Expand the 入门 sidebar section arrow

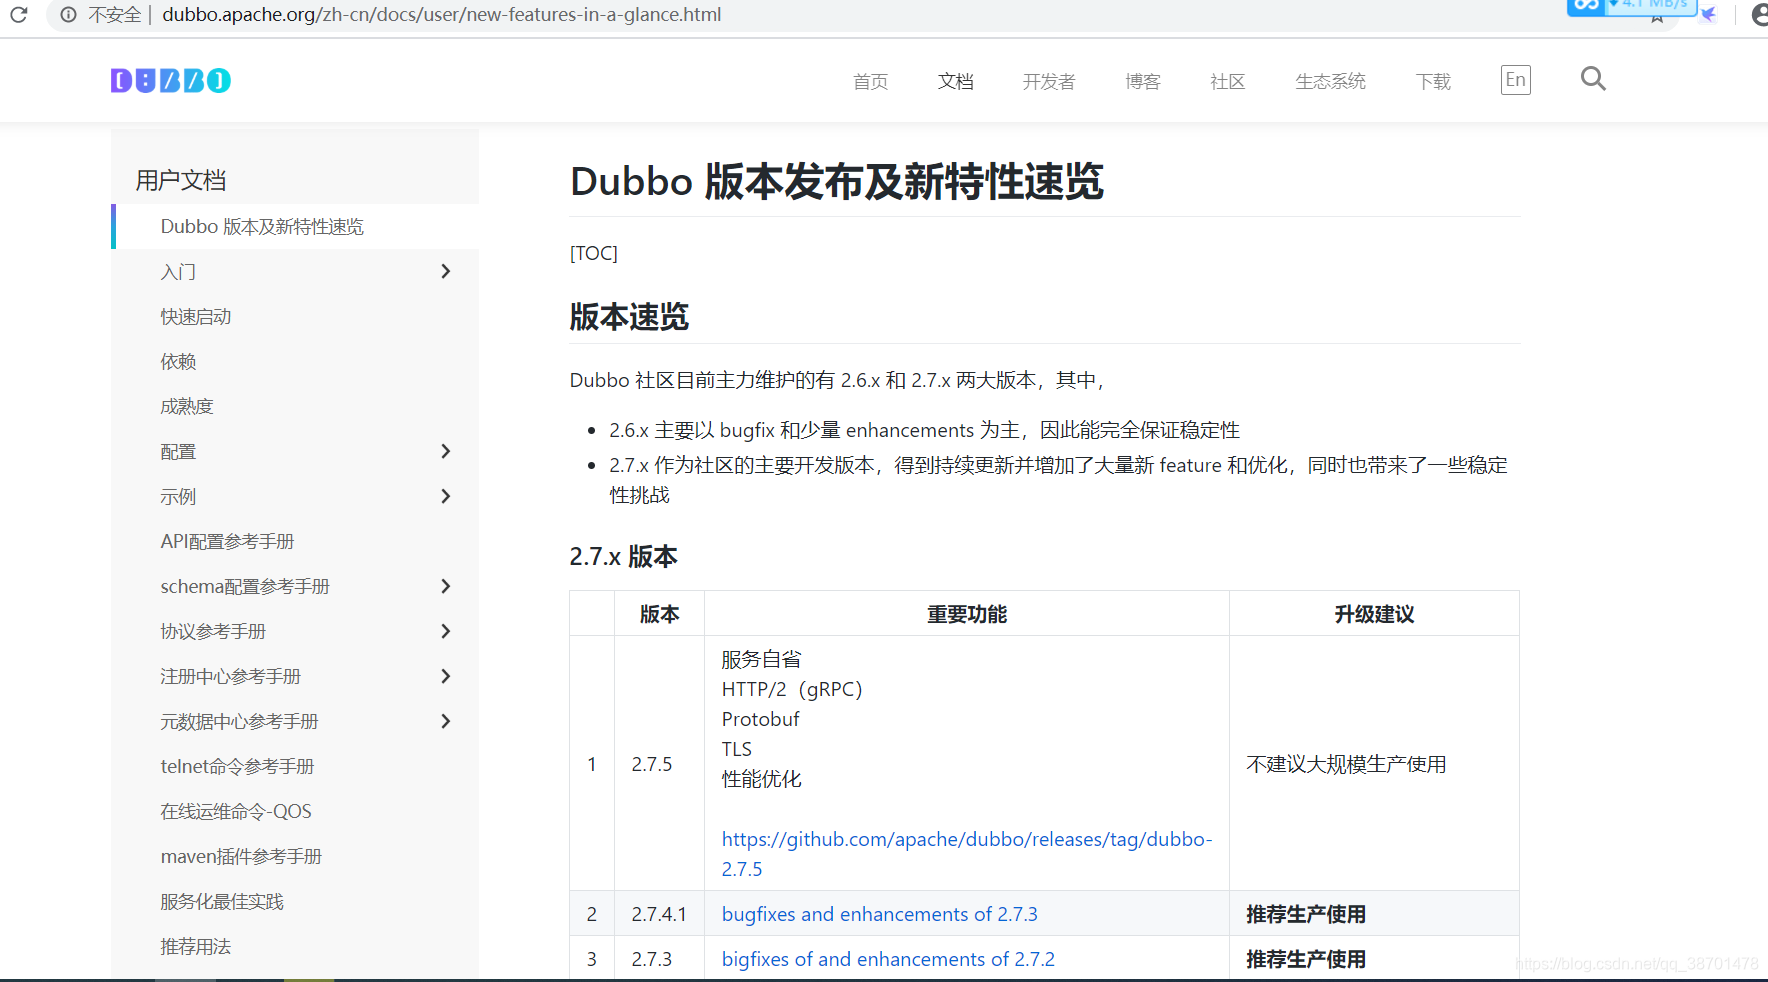pyautogui.click(x=446, y=271)
